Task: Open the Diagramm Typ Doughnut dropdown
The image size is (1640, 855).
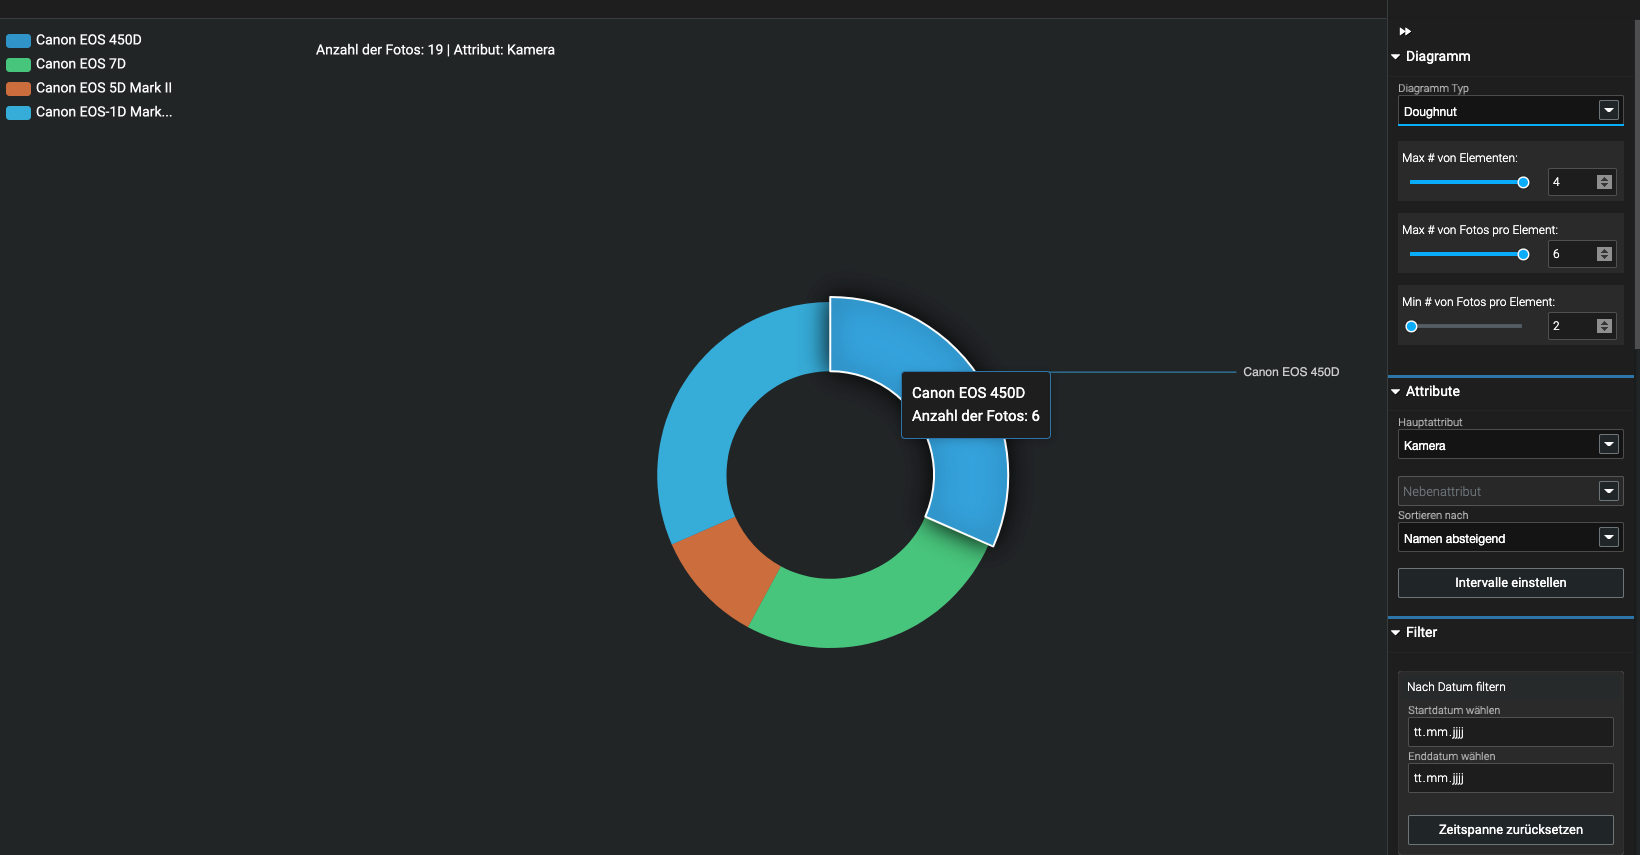Action: coord(1510,111)
